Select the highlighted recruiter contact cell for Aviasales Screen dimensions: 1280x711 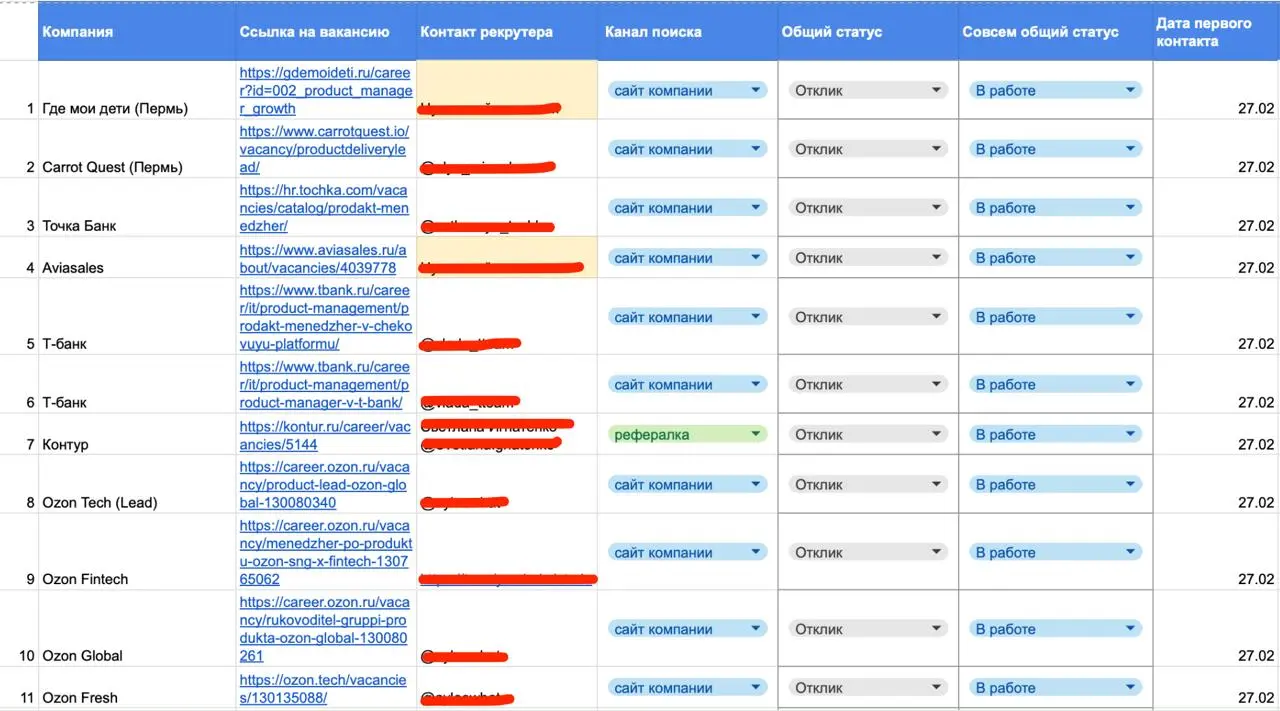click(507, 259)
